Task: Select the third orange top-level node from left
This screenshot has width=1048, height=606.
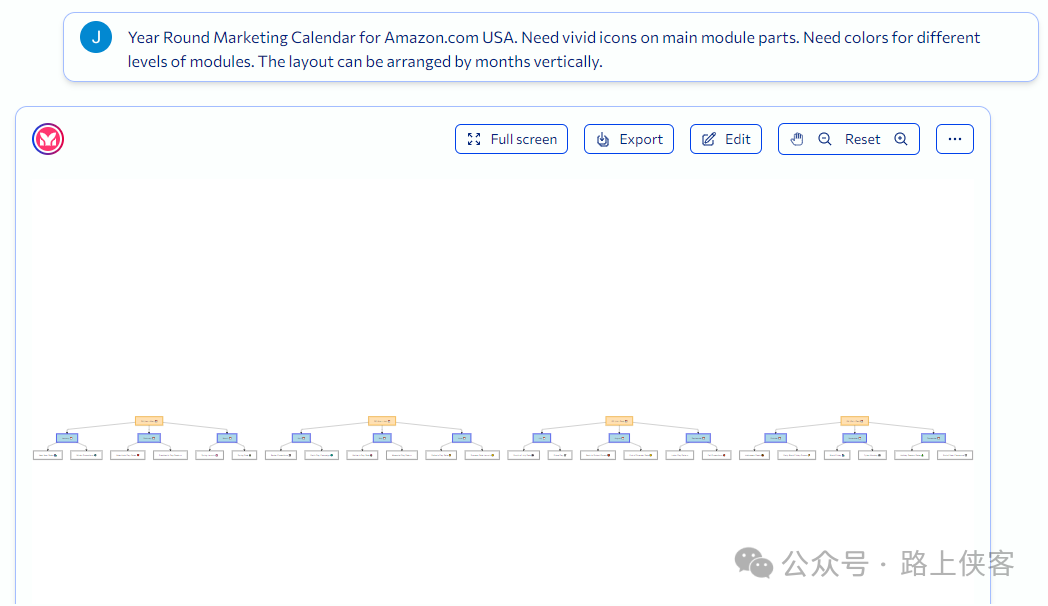Action: click(x=619, y=421)
